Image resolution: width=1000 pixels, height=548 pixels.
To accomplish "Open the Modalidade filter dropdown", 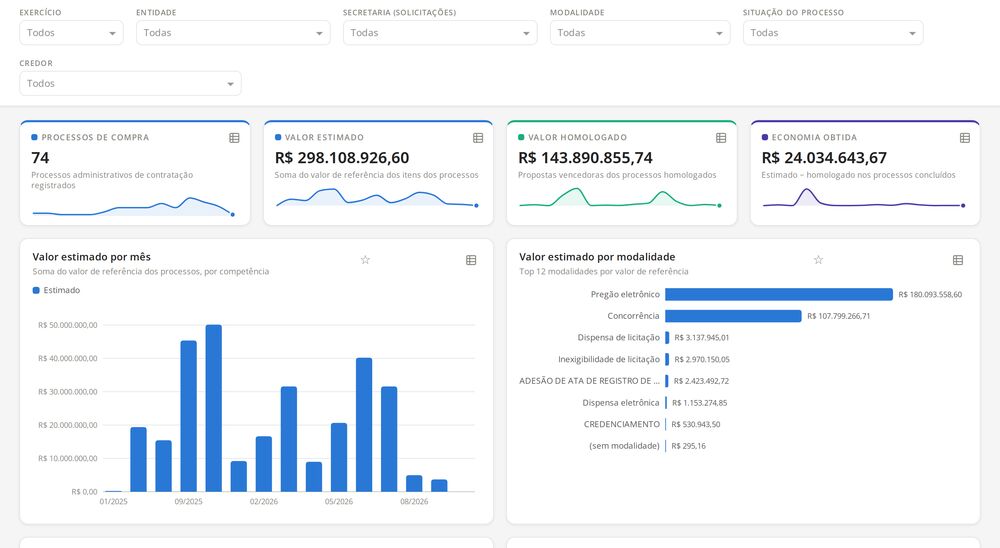I will pyautogui.click(x=640, y=33).
